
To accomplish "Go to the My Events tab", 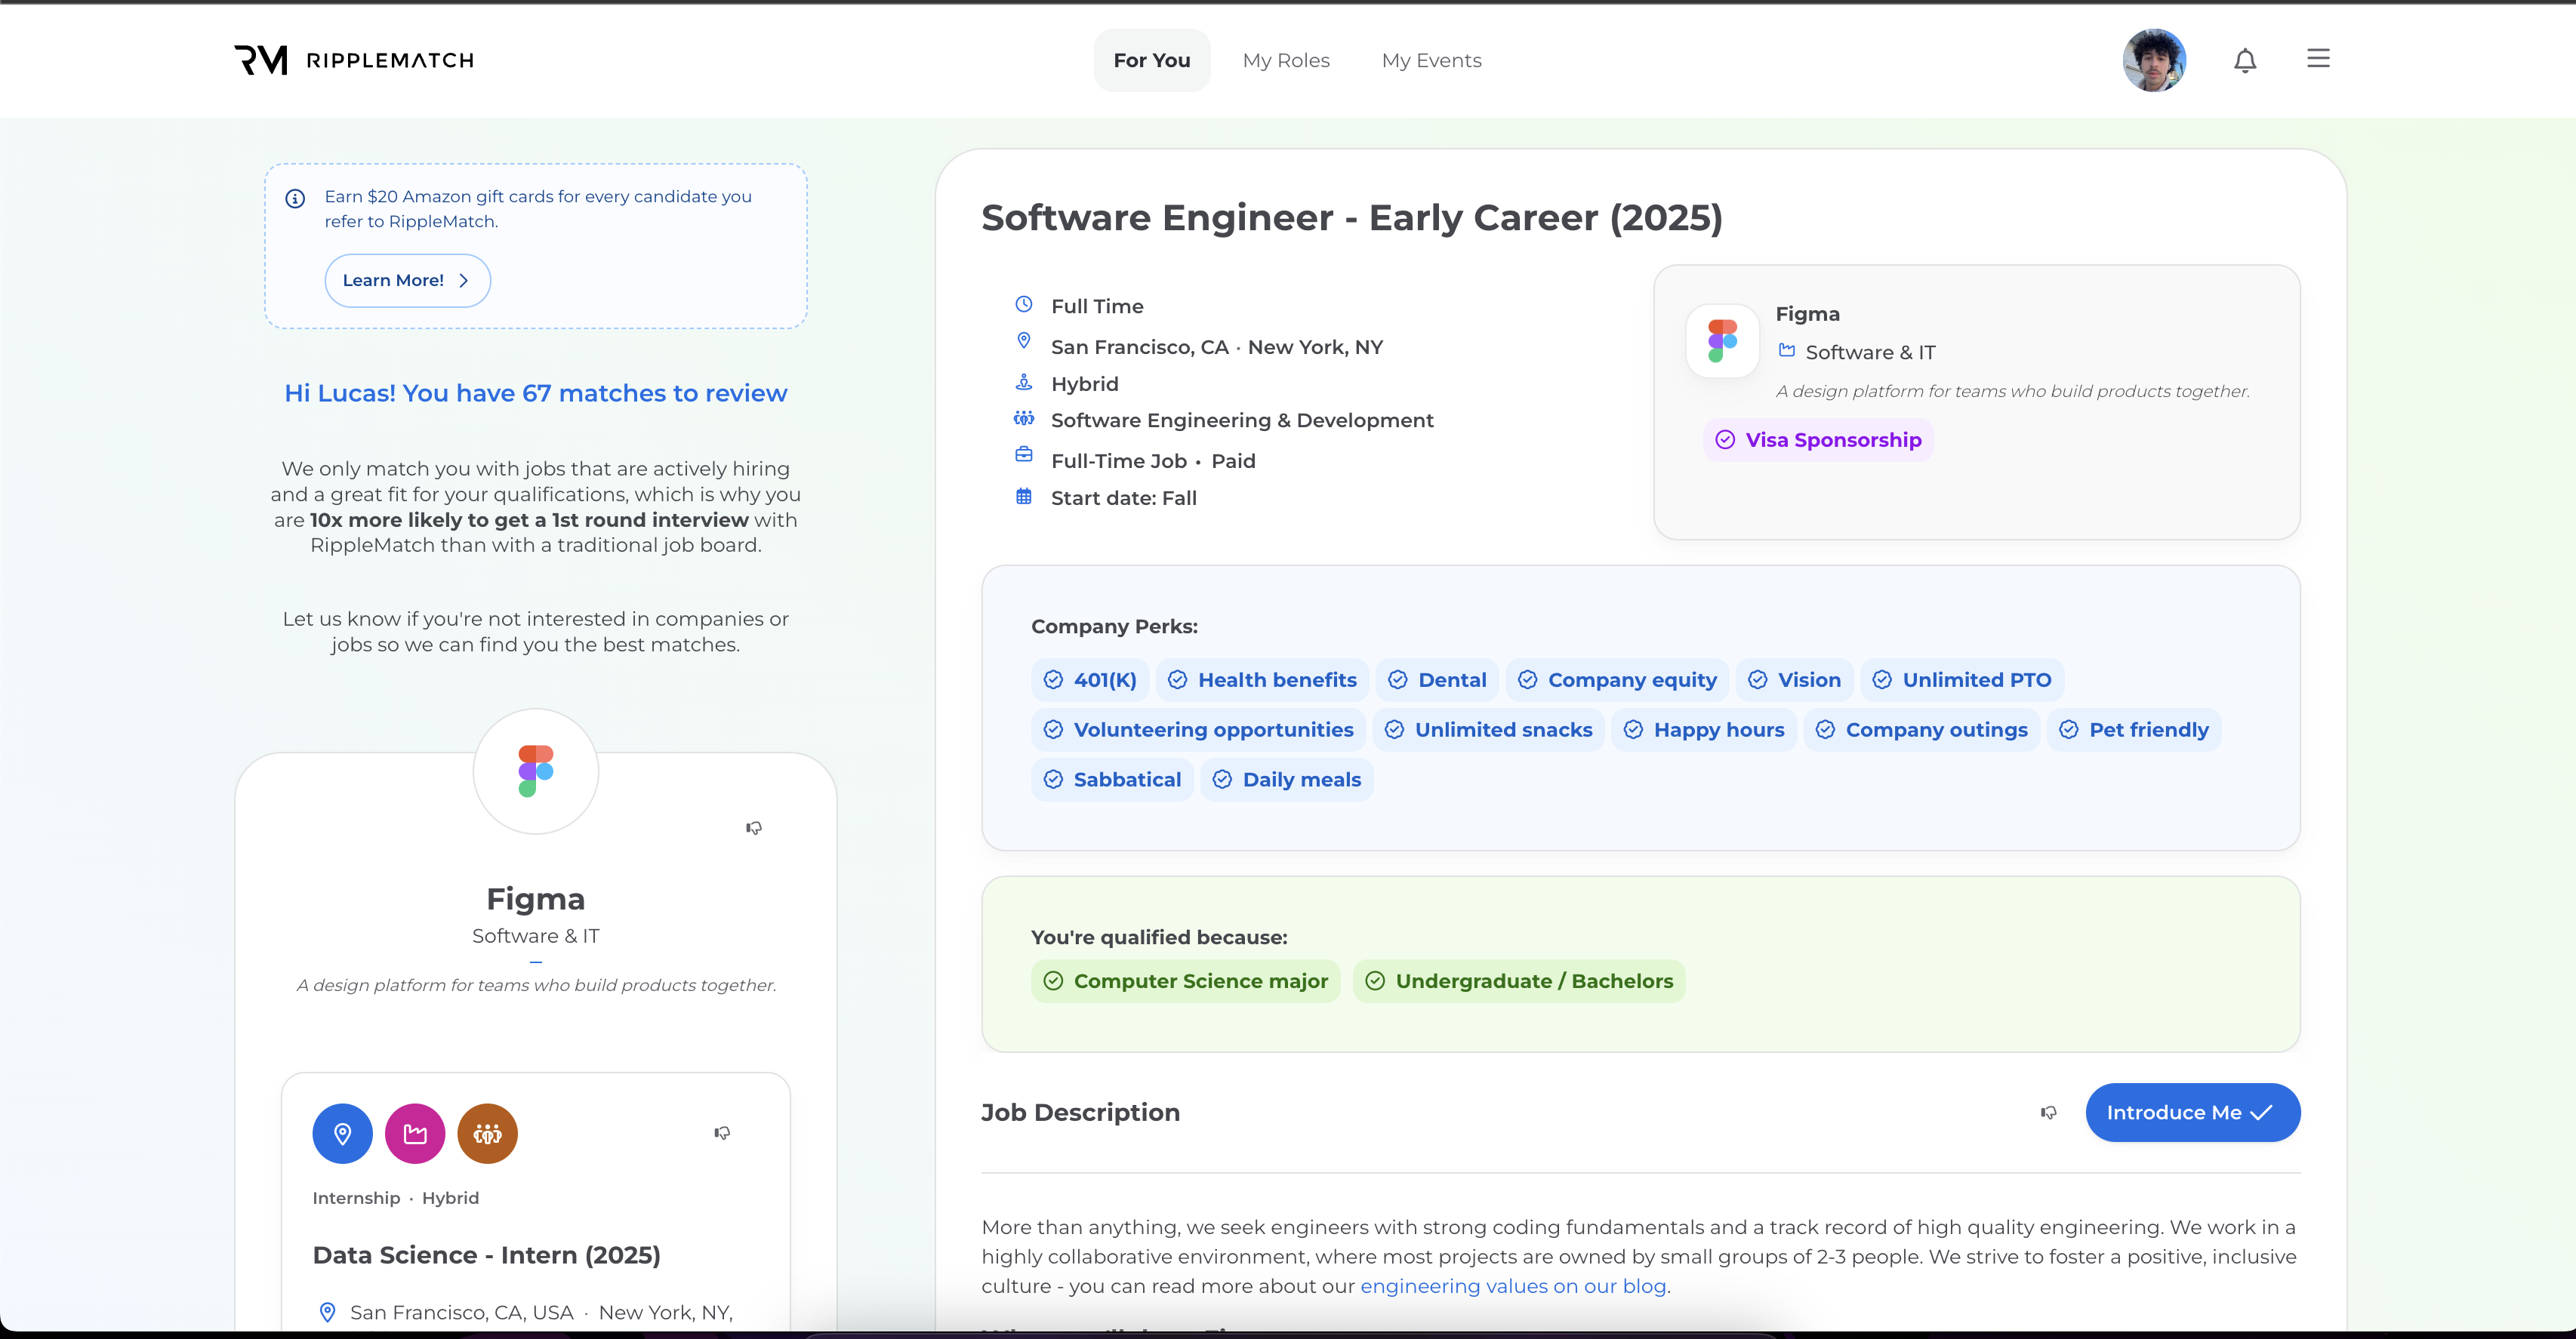I will [x=1431, y=60].
